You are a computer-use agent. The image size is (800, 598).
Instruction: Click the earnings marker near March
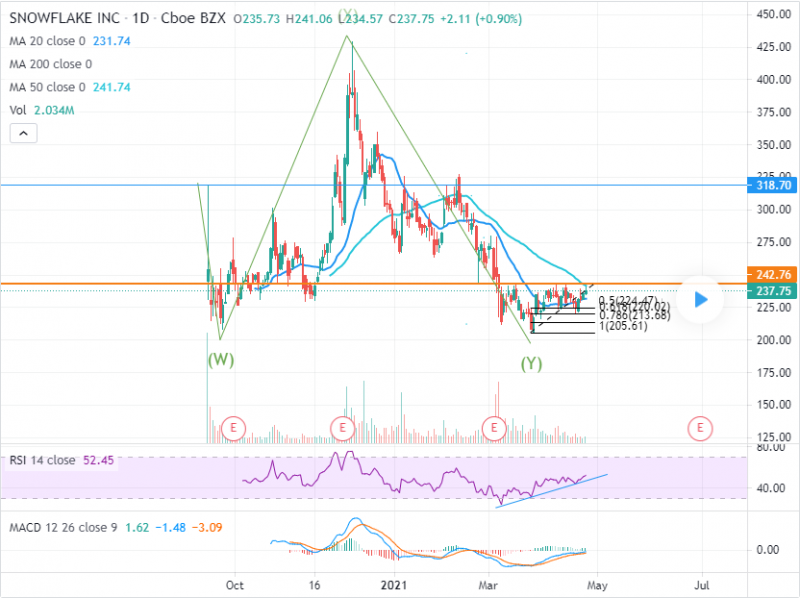[495, 428]
